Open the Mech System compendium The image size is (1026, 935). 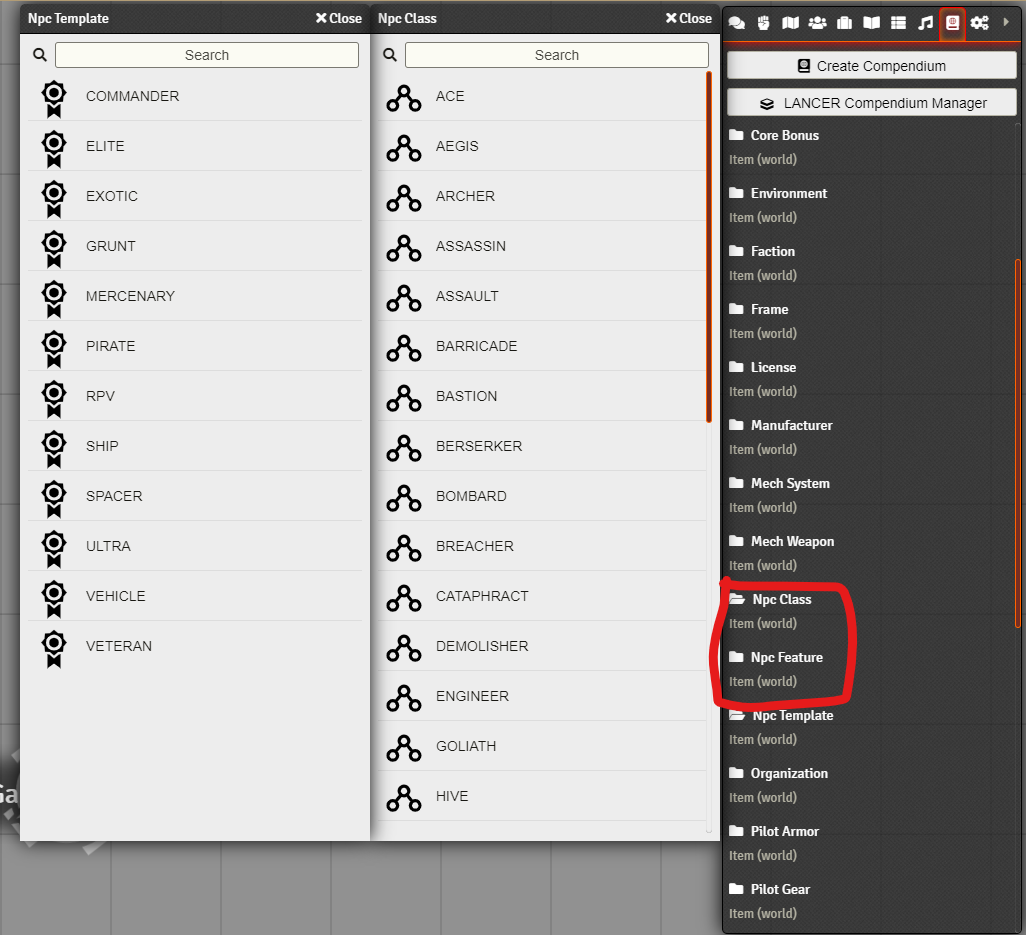[790, 484]
